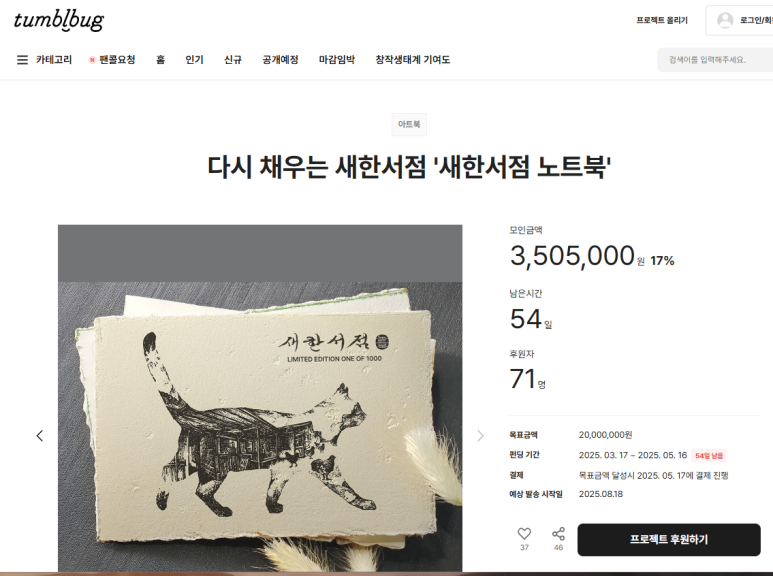Open the 공개예정 tab
The image size is (773, 576).
click(x=280, y=60)
